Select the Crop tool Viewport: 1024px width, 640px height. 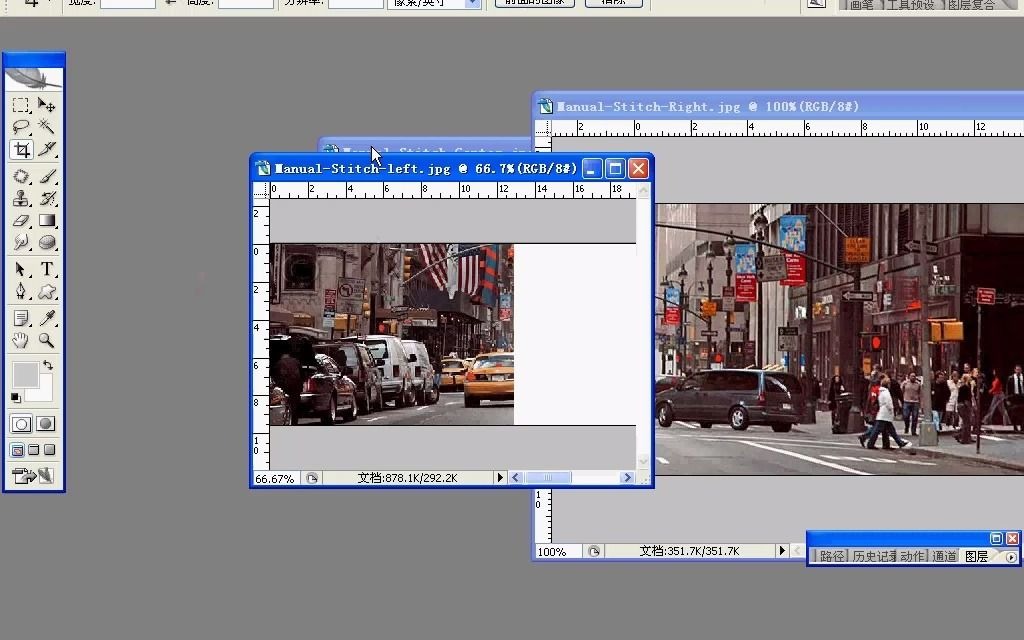click(x=20, y=150)
